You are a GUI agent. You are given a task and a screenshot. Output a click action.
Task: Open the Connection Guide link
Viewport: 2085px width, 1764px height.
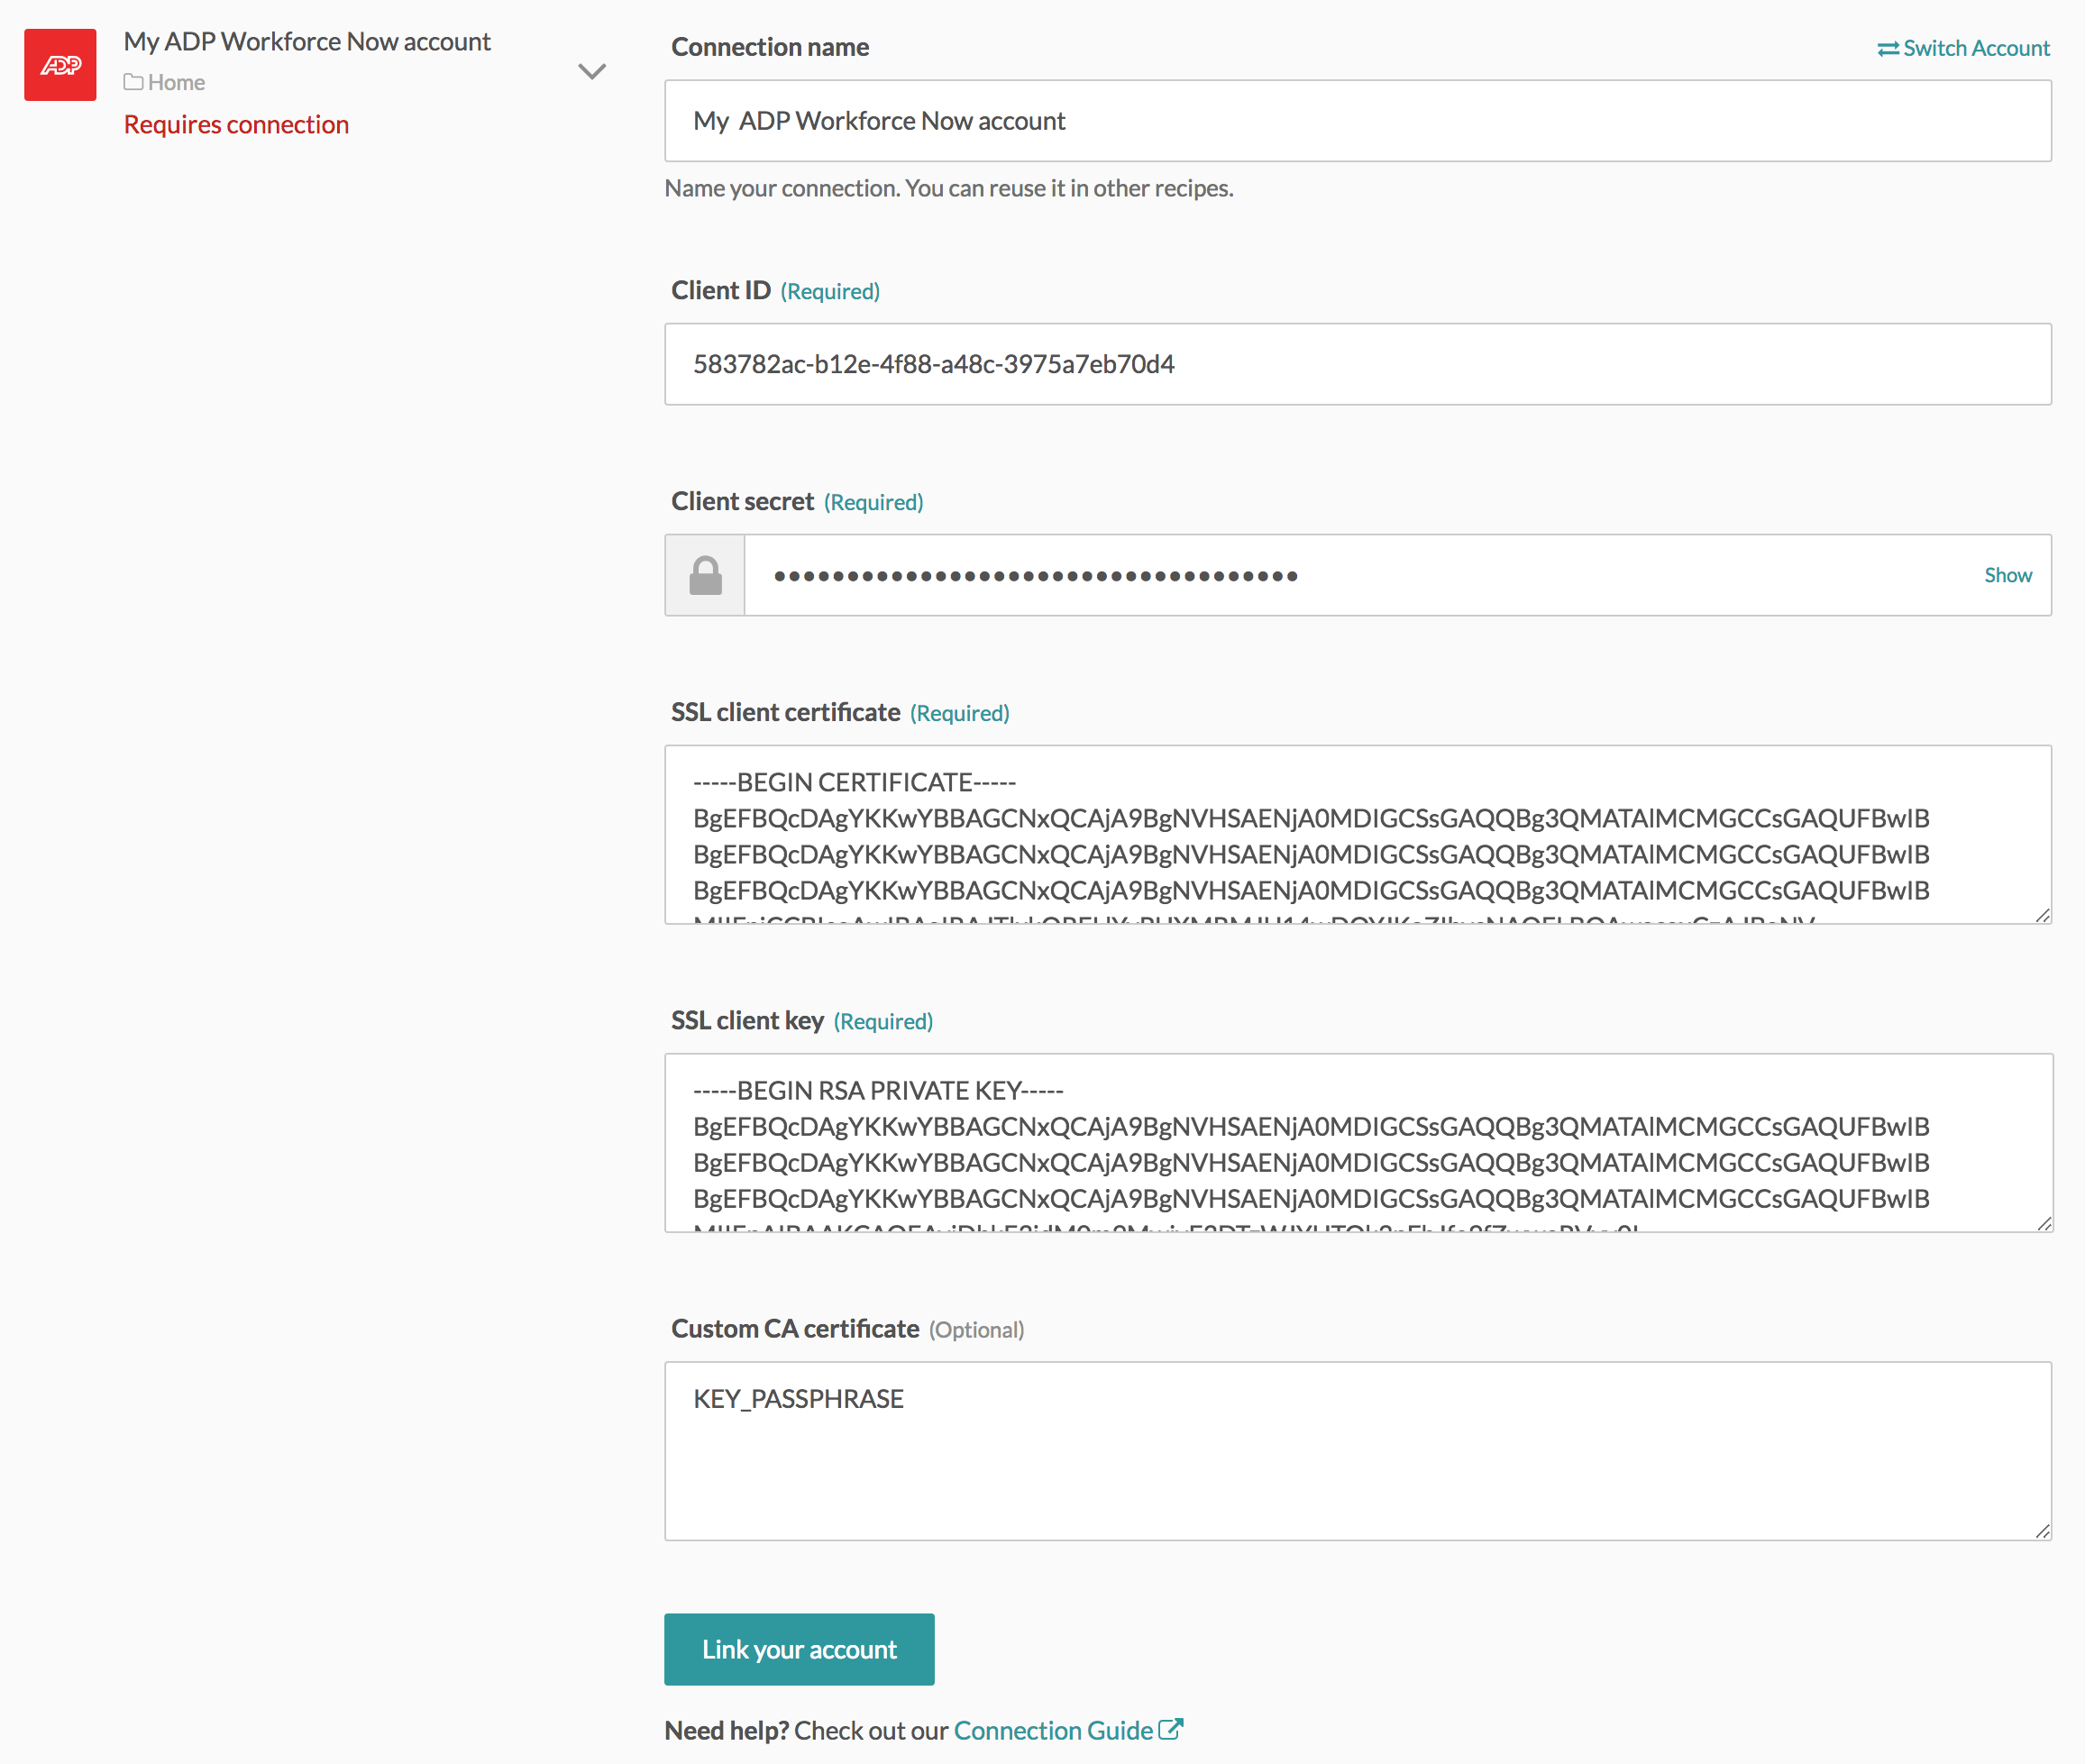click(1052, 1729)
